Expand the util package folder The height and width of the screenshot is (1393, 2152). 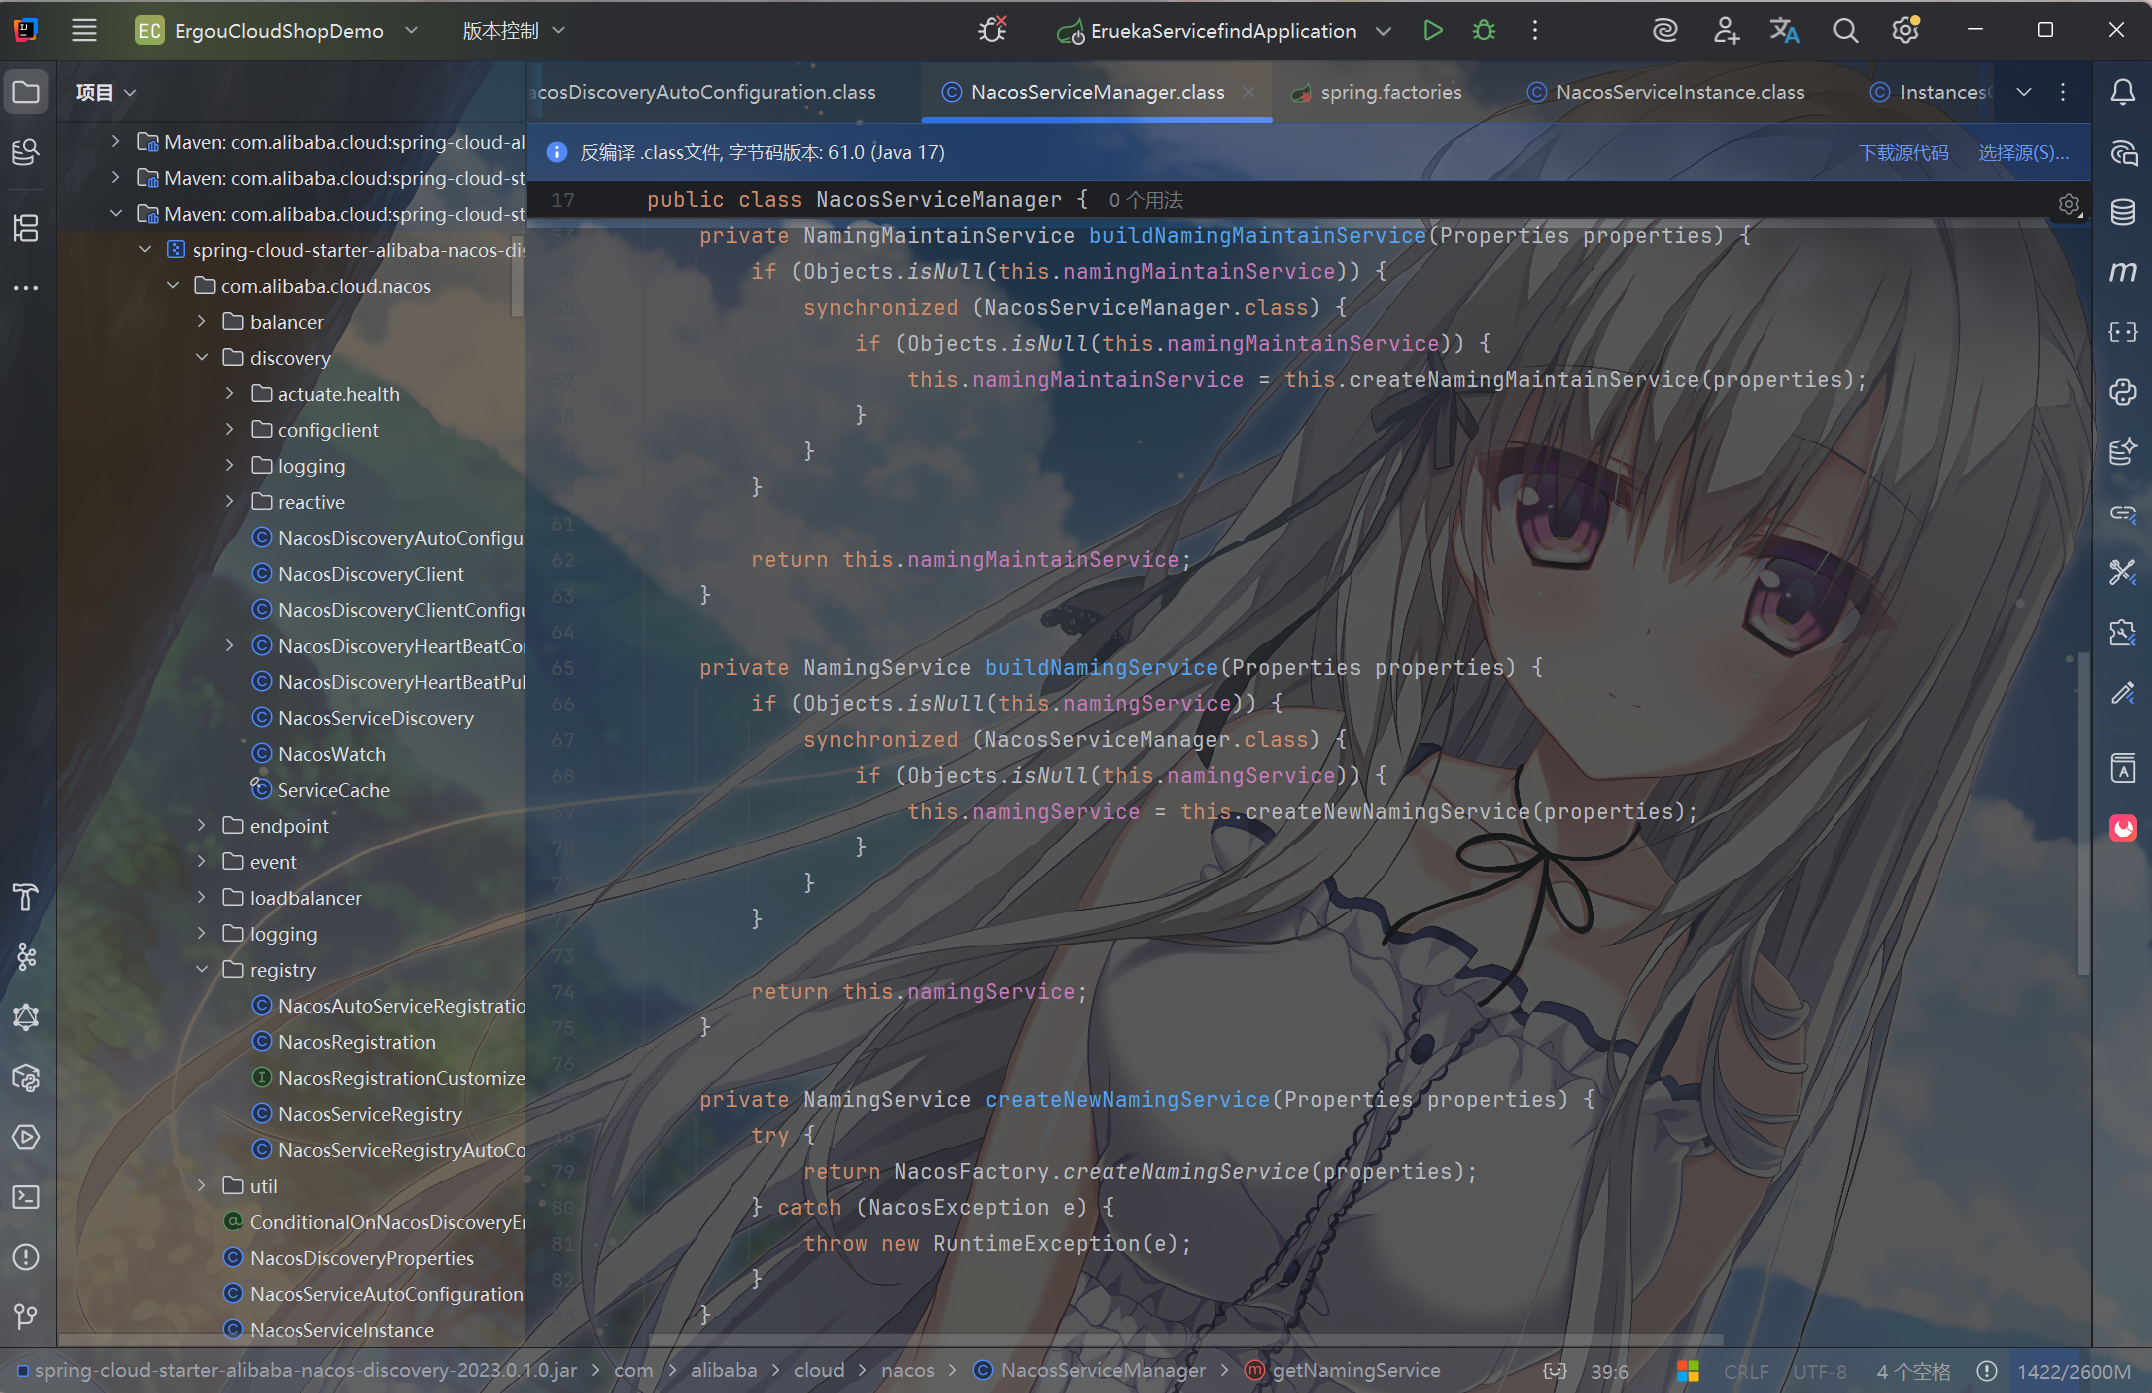202,1185
